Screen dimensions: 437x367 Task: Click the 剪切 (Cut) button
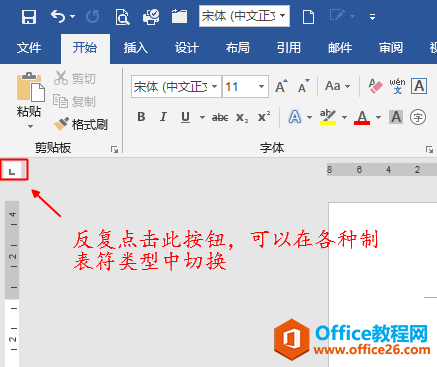(75, 78)
